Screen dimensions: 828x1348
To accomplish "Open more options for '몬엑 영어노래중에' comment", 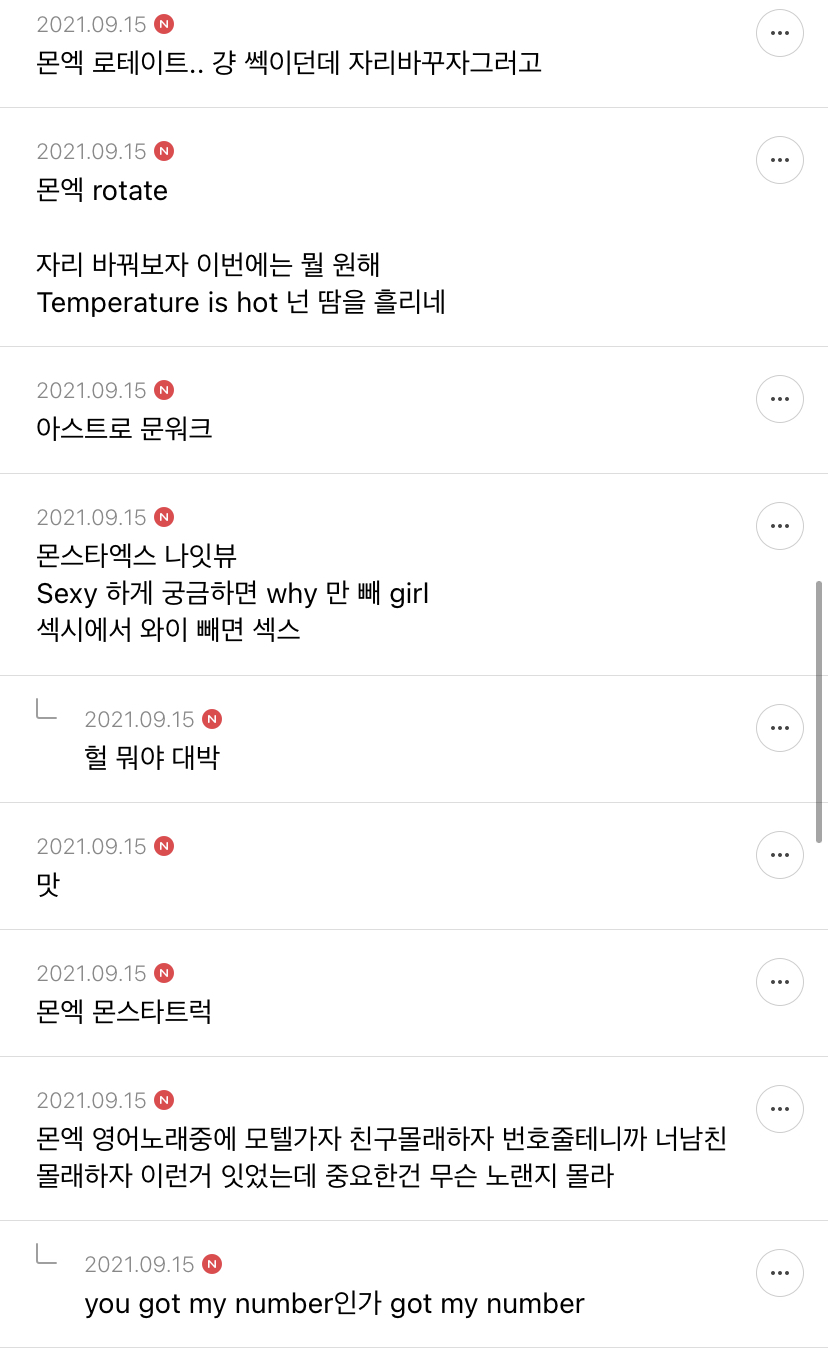I will 780,1109.
